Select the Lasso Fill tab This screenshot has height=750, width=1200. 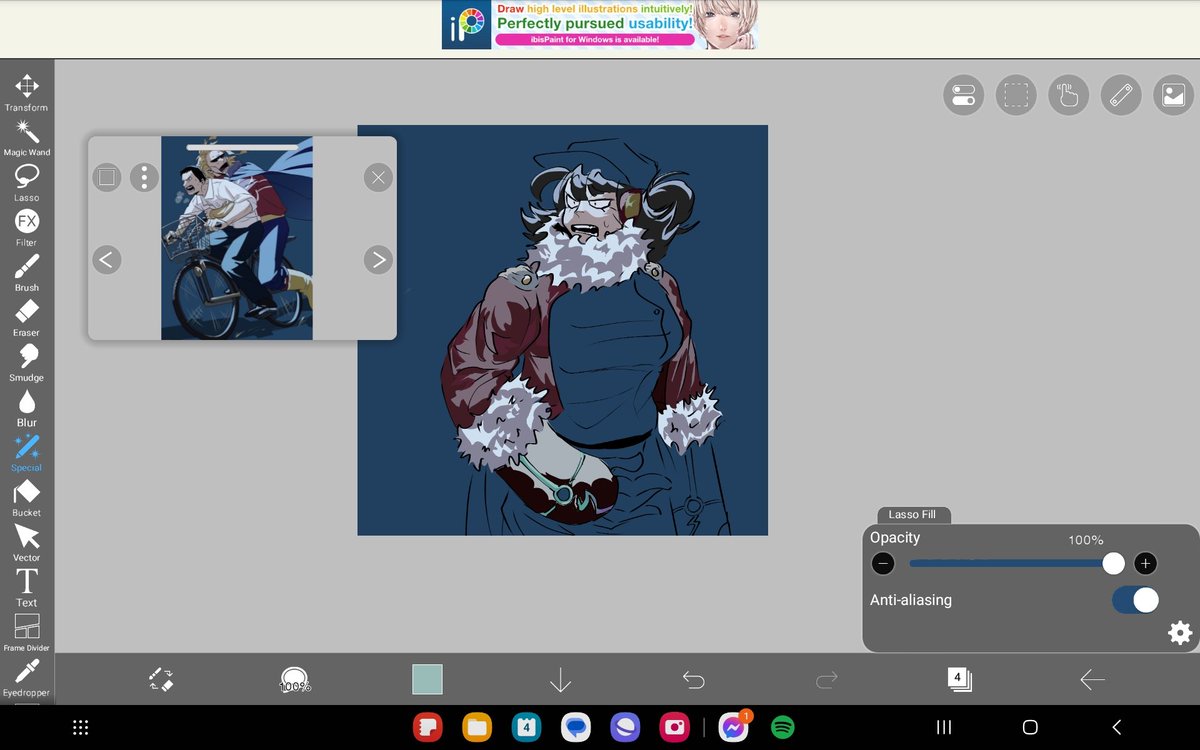[912, 515]
